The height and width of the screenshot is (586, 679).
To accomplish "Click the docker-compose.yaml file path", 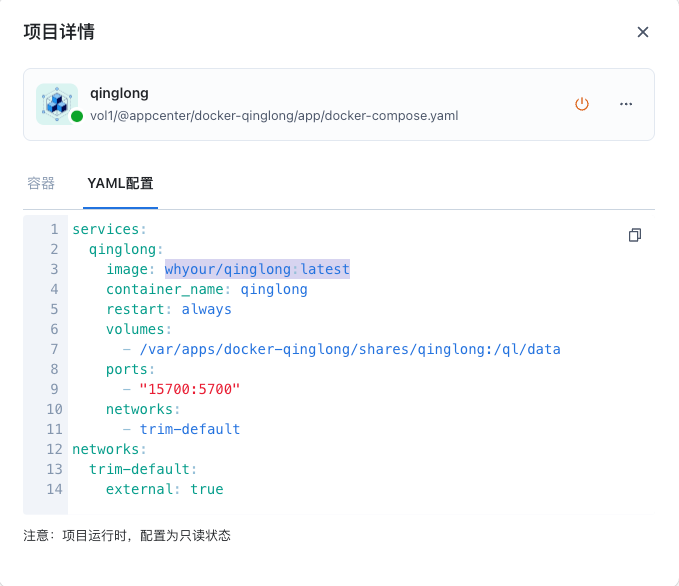I will tap(274, 116).
